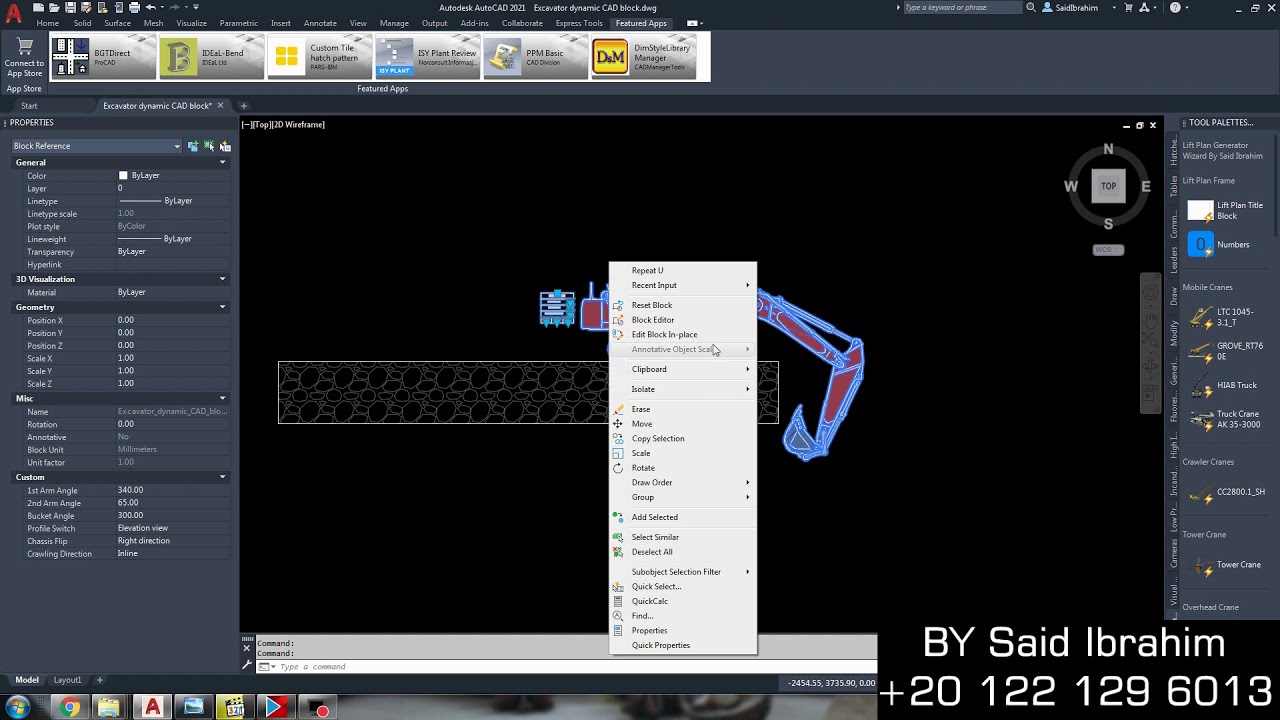Choose Reset Block in context menu
The width and height of the screenshot is (1280, 720).
point(683,305)
